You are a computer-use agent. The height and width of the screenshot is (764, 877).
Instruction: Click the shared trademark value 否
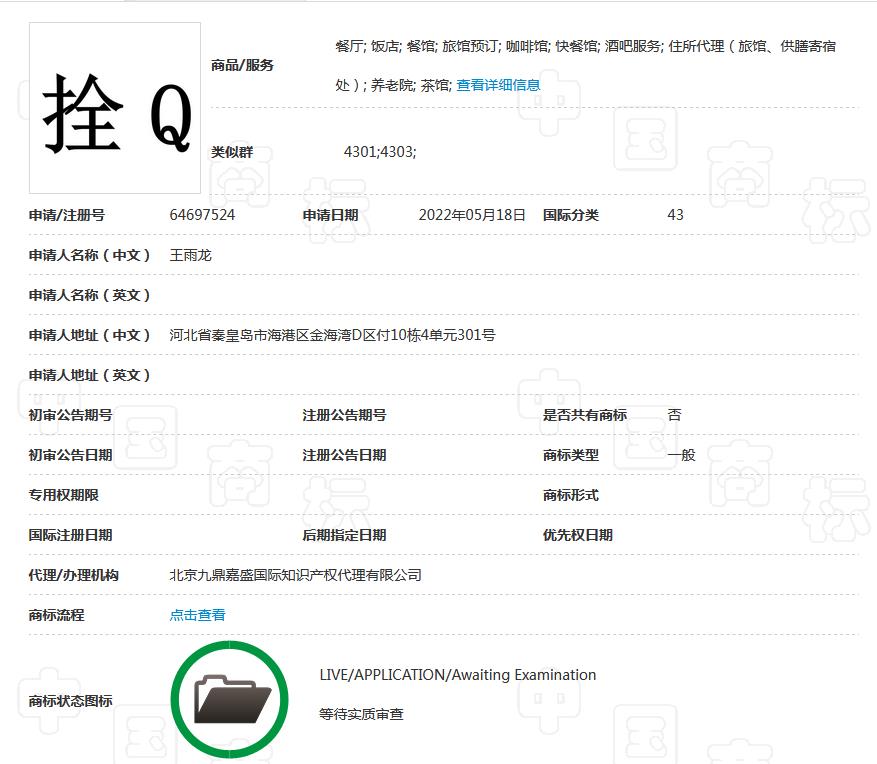674,415
